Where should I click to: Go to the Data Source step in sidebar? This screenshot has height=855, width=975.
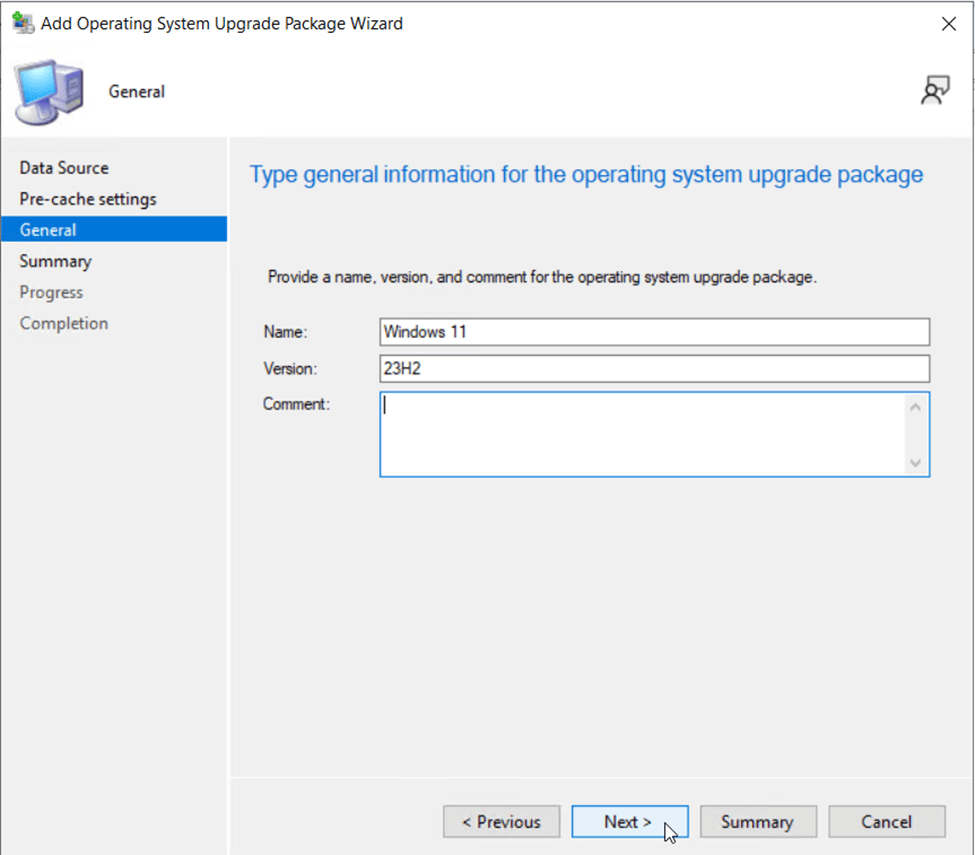point(64,168)
